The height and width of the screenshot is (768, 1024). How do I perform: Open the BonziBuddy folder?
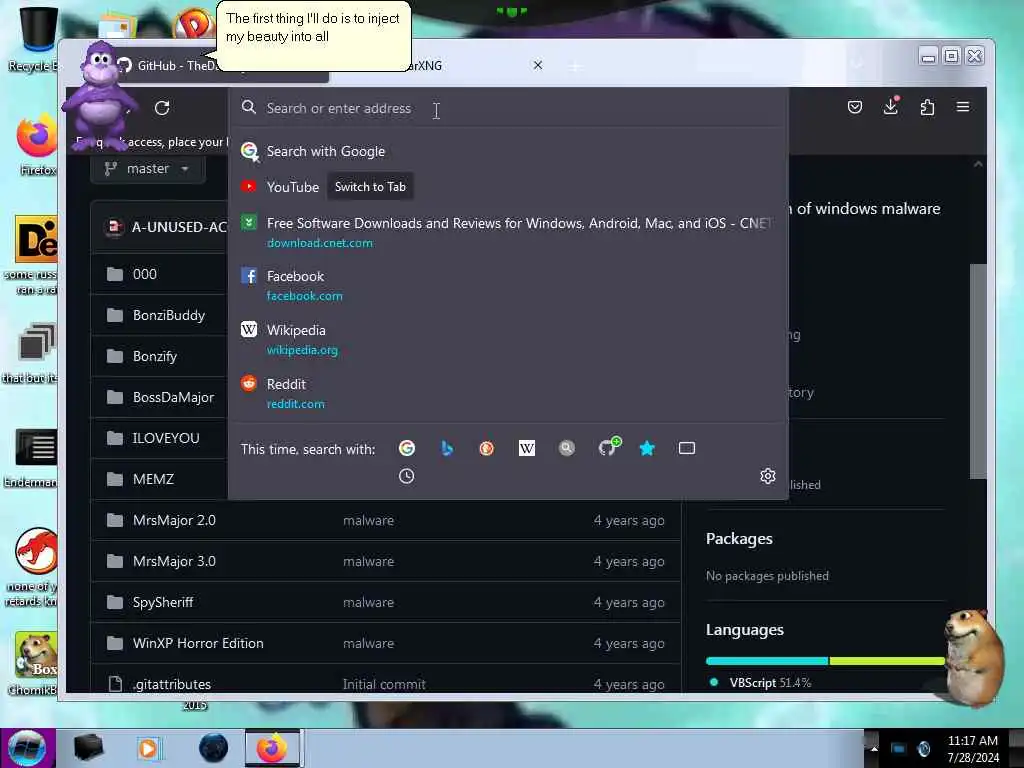click(168, 315)
